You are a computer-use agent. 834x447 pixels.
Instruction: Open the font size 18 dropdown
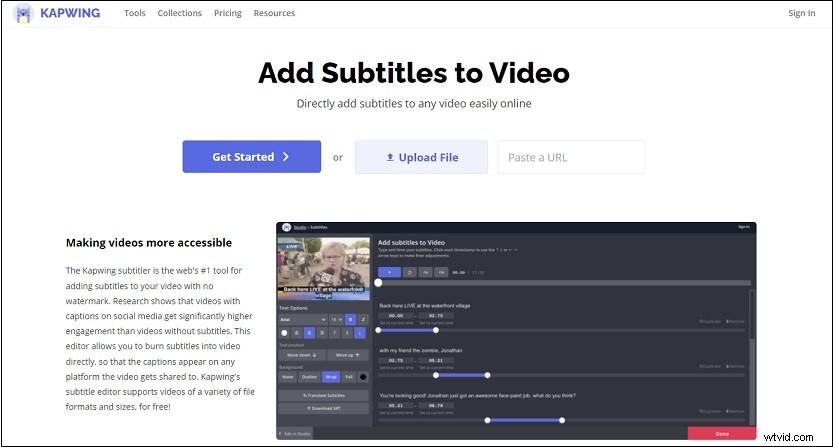click(336, 319)
